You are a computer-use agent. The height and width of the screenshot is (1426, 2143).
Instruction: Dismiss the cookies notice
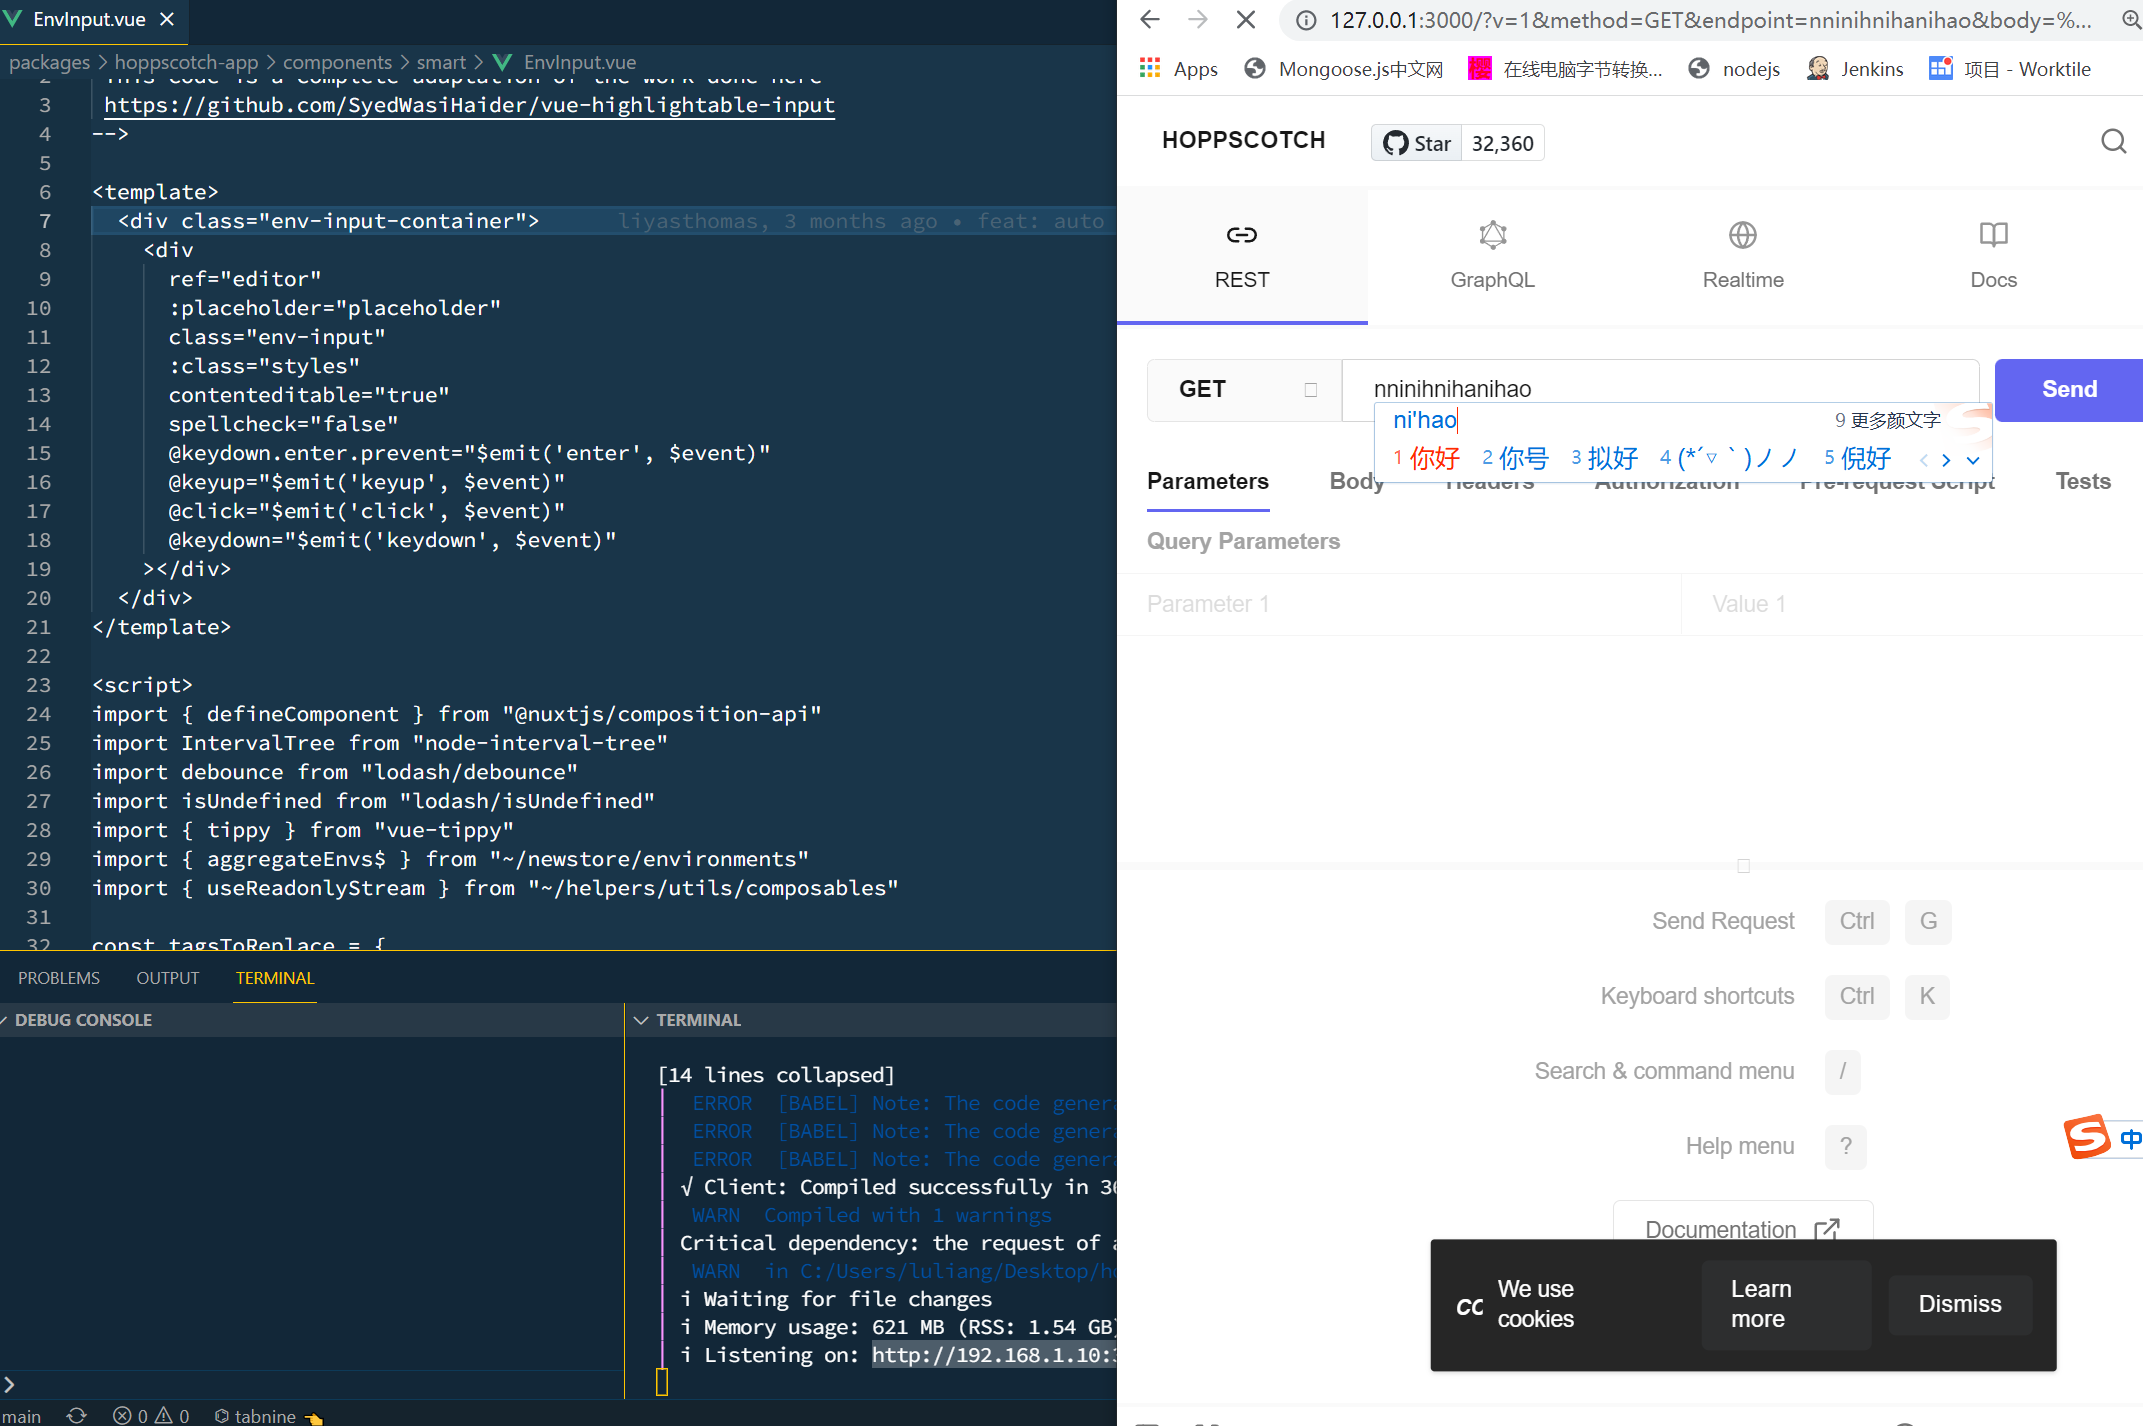[x=1959, y=1304]
